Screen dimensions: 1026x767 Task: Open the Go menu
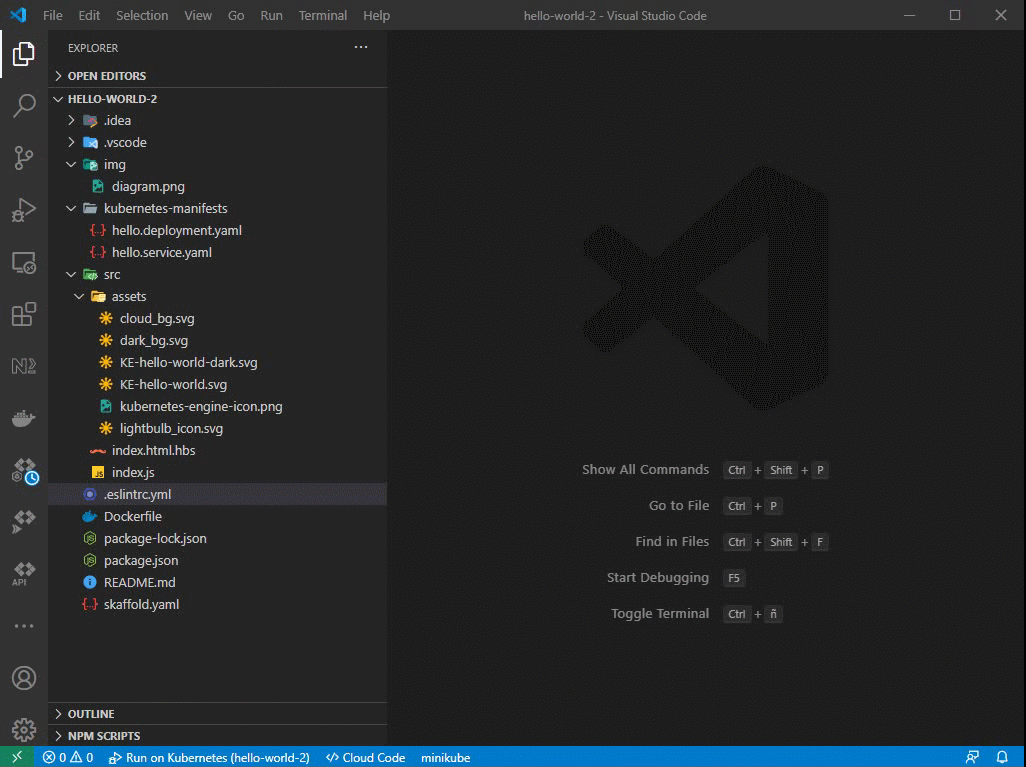[236, 15]
